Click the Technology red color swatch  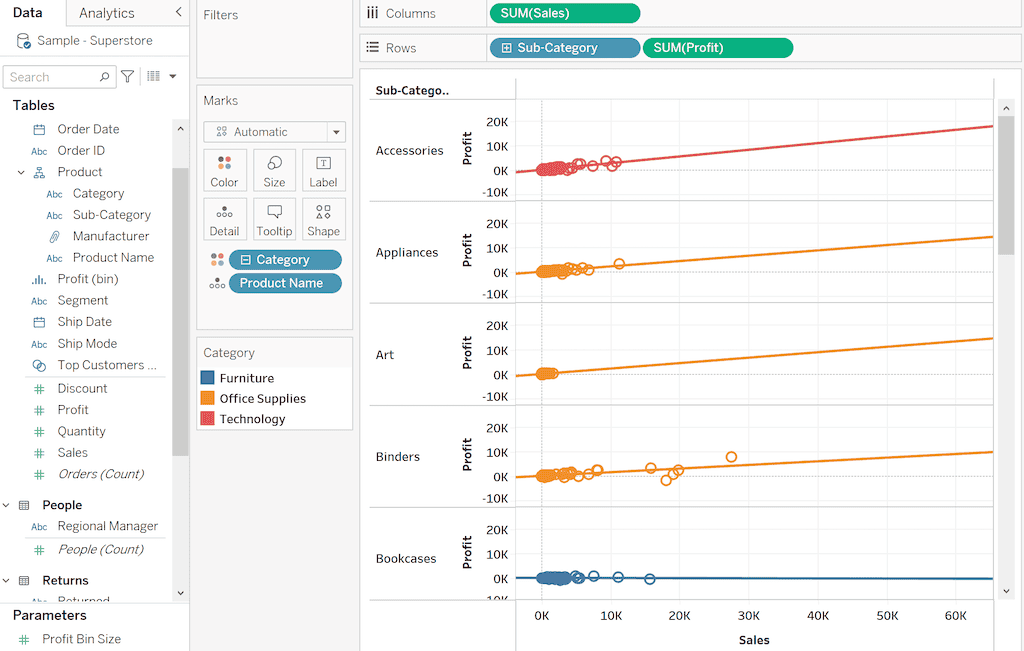[x=207, y=419]
